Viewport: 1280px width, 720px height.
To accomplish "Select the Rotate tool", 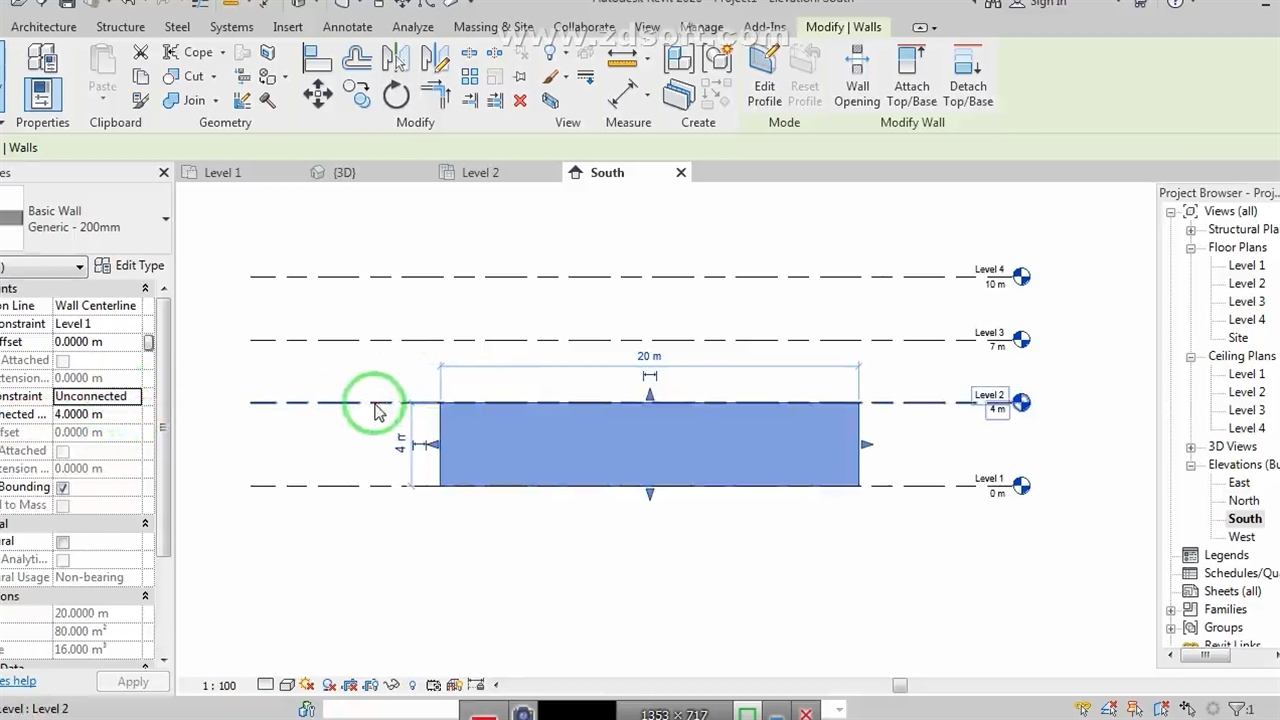I will (x=396, y=96).
